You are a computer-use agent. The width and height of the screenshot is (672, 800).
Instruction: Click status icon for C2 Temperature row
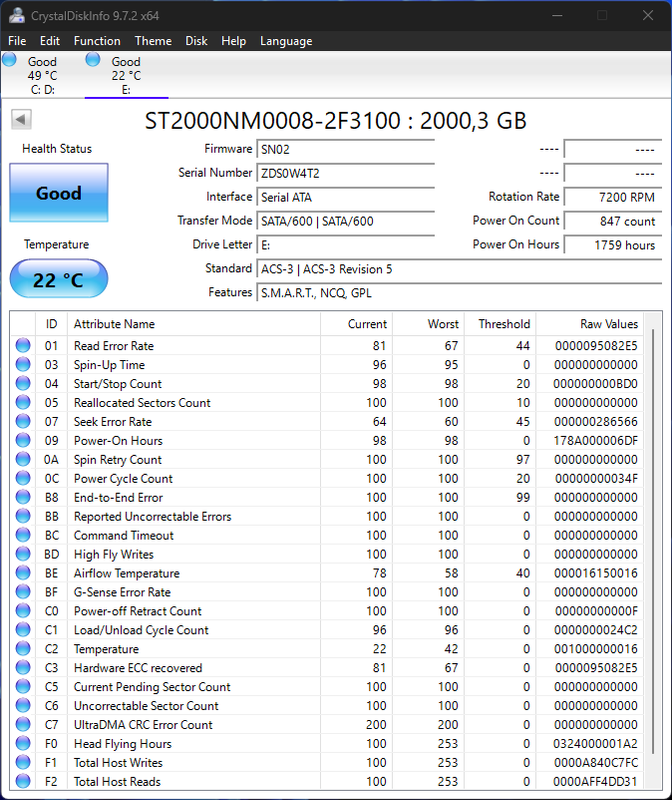click(x=23, y=648)
